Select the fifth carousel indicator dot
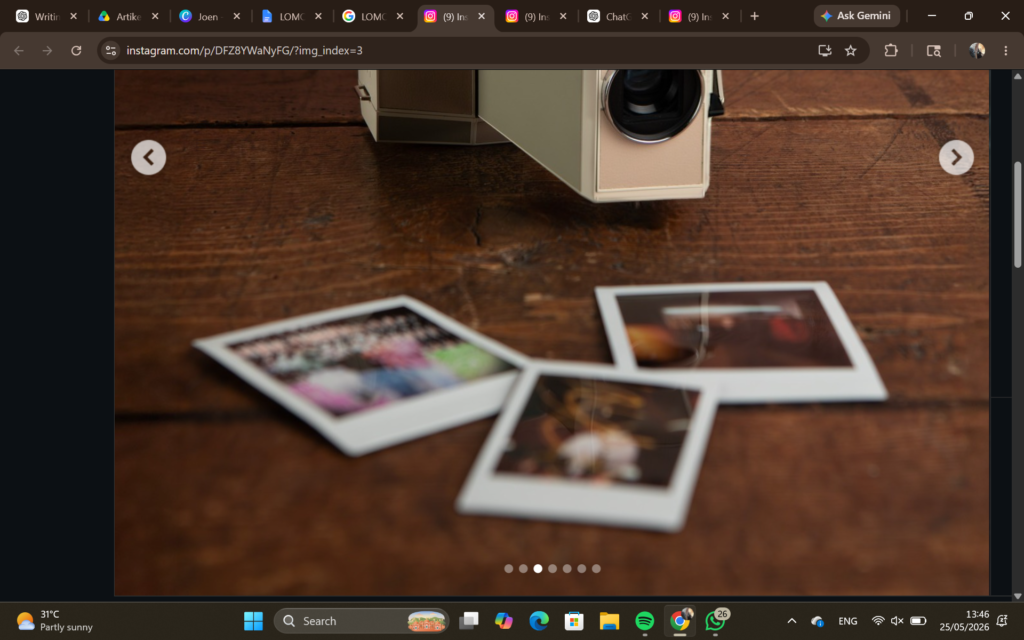 567,569
